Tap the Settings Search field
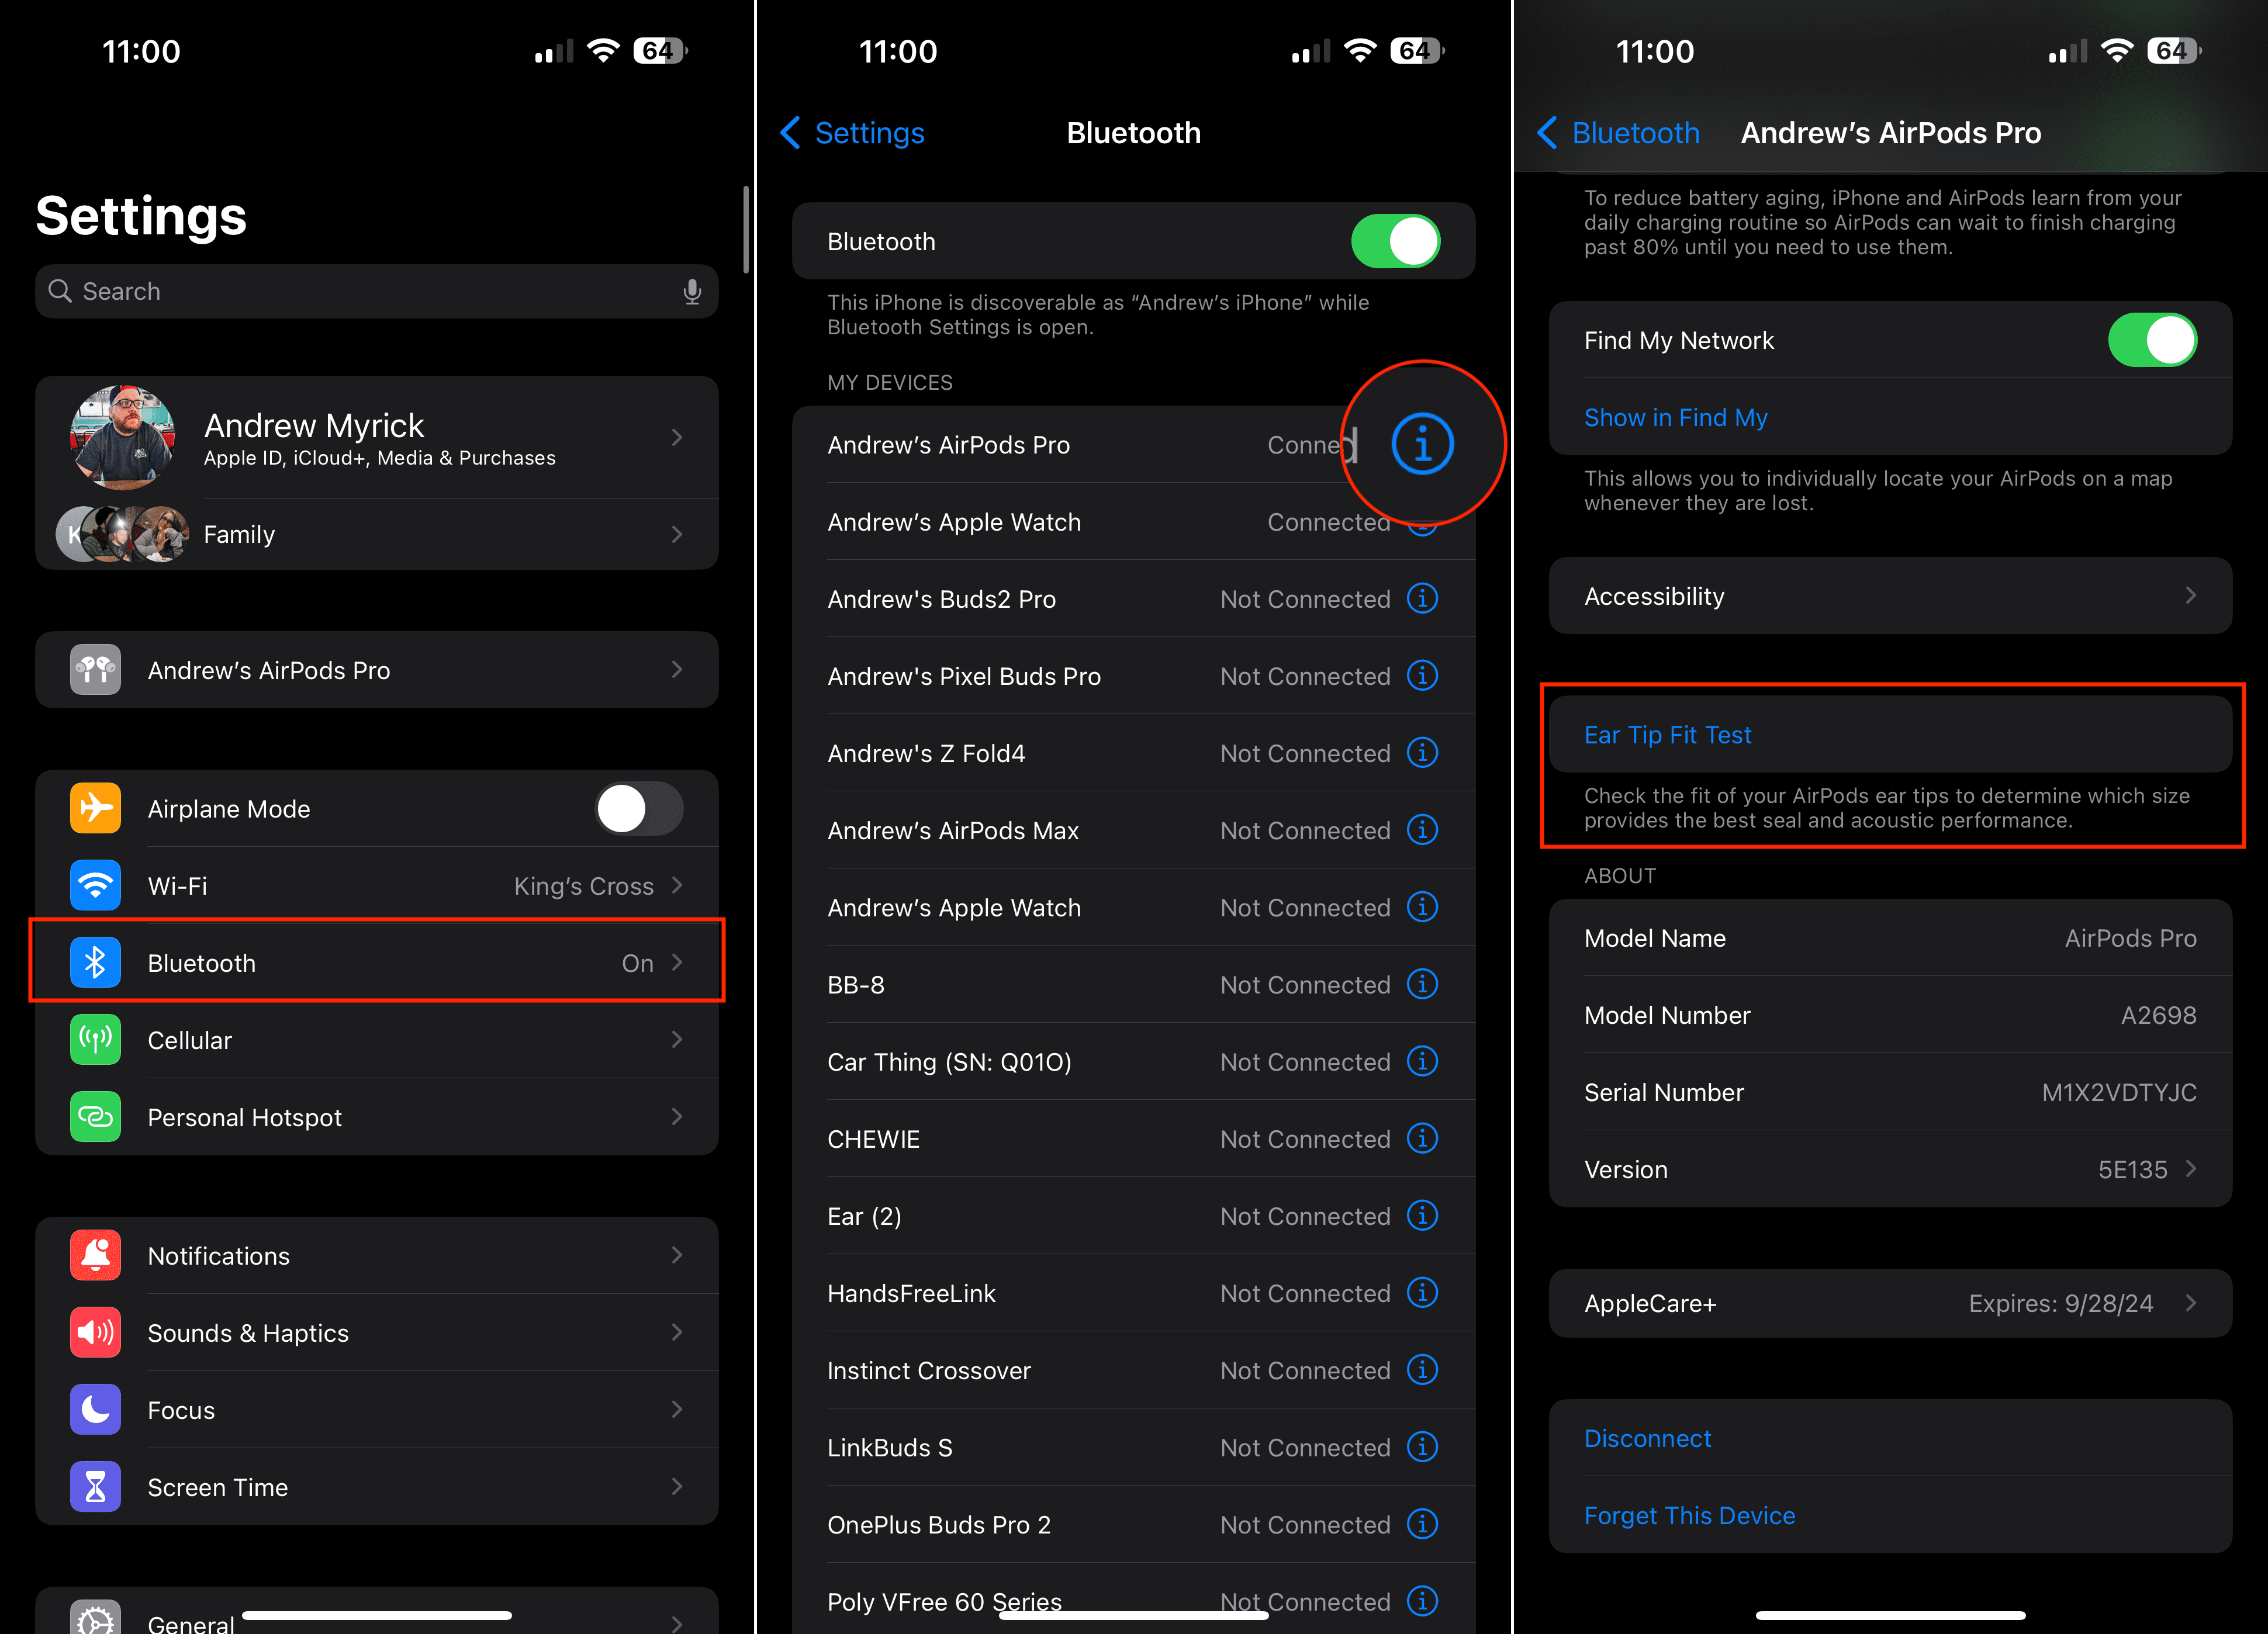Image resolution: width=2268 pixels, height=1634 pixels. pyautogui.click(x=377, y=291)
